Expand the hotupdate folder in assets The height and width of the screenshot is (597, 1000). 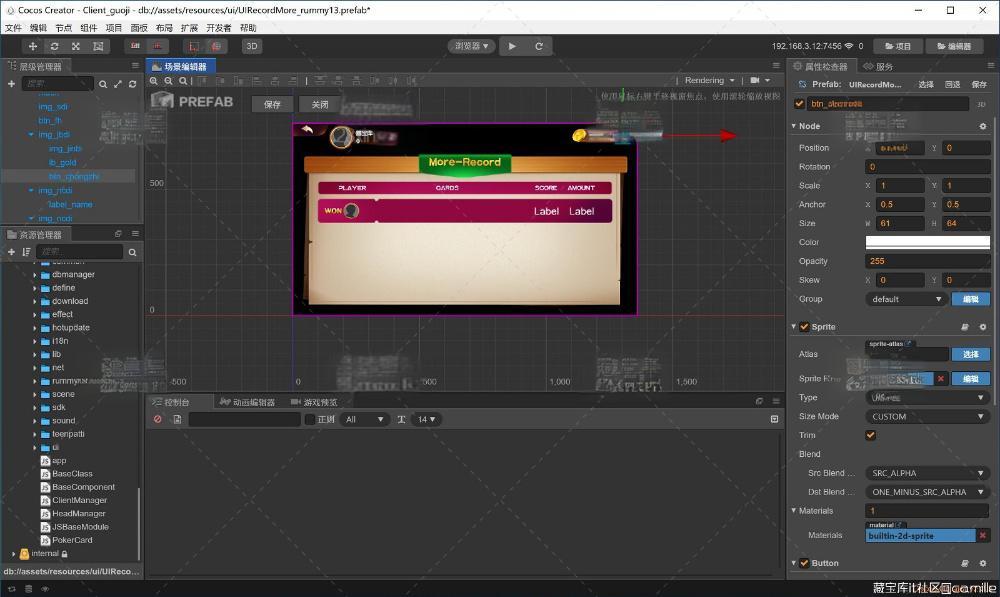35,327
